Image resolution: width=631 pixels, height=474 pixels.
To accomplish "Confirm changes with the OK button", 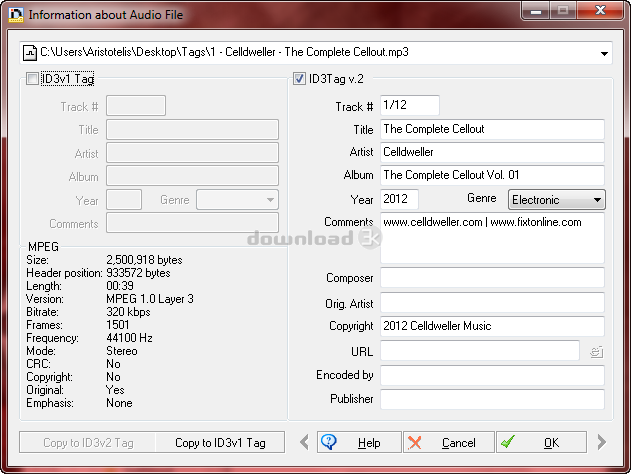I will [541, 442].
